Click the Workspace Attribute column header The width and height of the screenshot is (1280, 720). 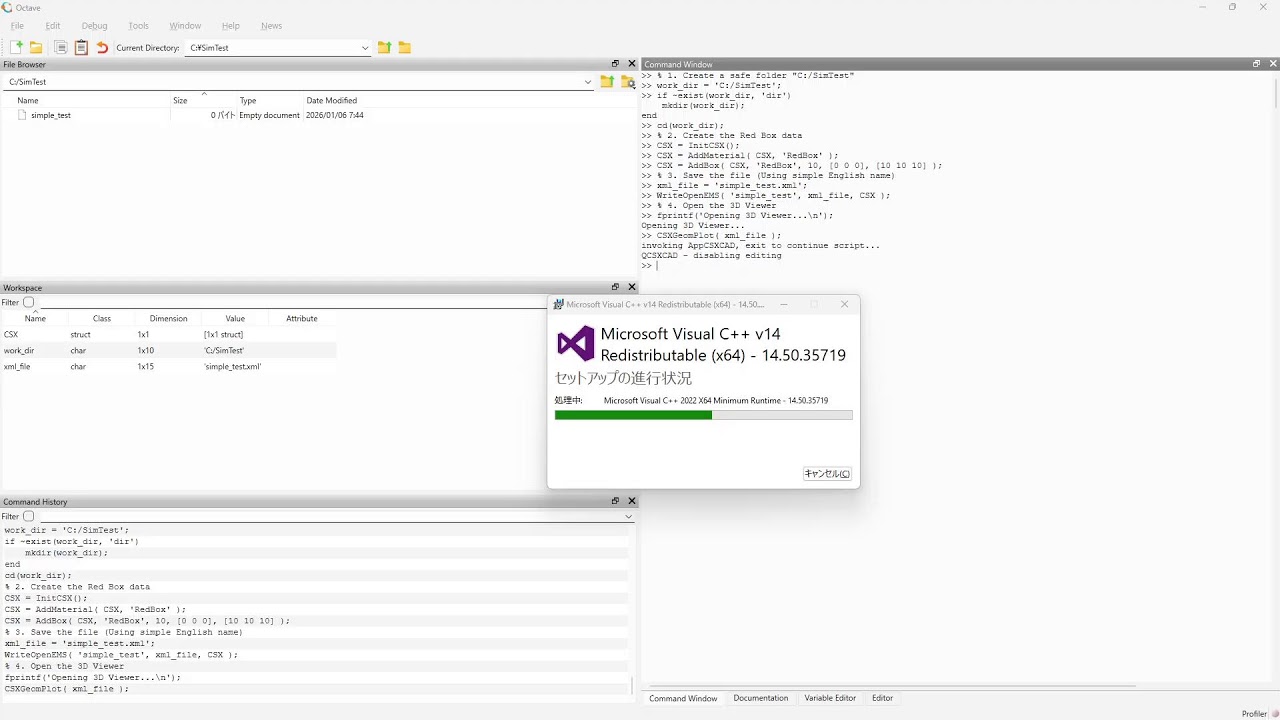pyautogui.click(x=302, y=318)
